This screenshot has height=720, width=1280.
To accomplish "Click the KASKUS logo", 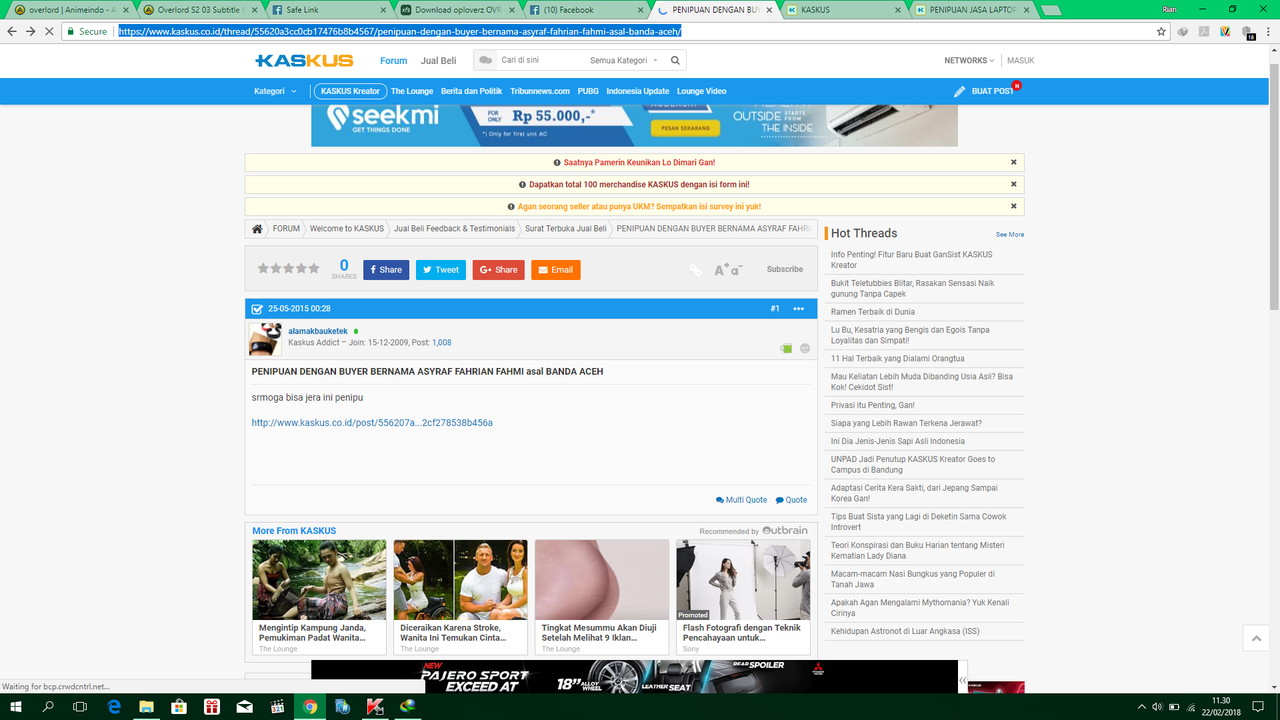I will point(303,61).
